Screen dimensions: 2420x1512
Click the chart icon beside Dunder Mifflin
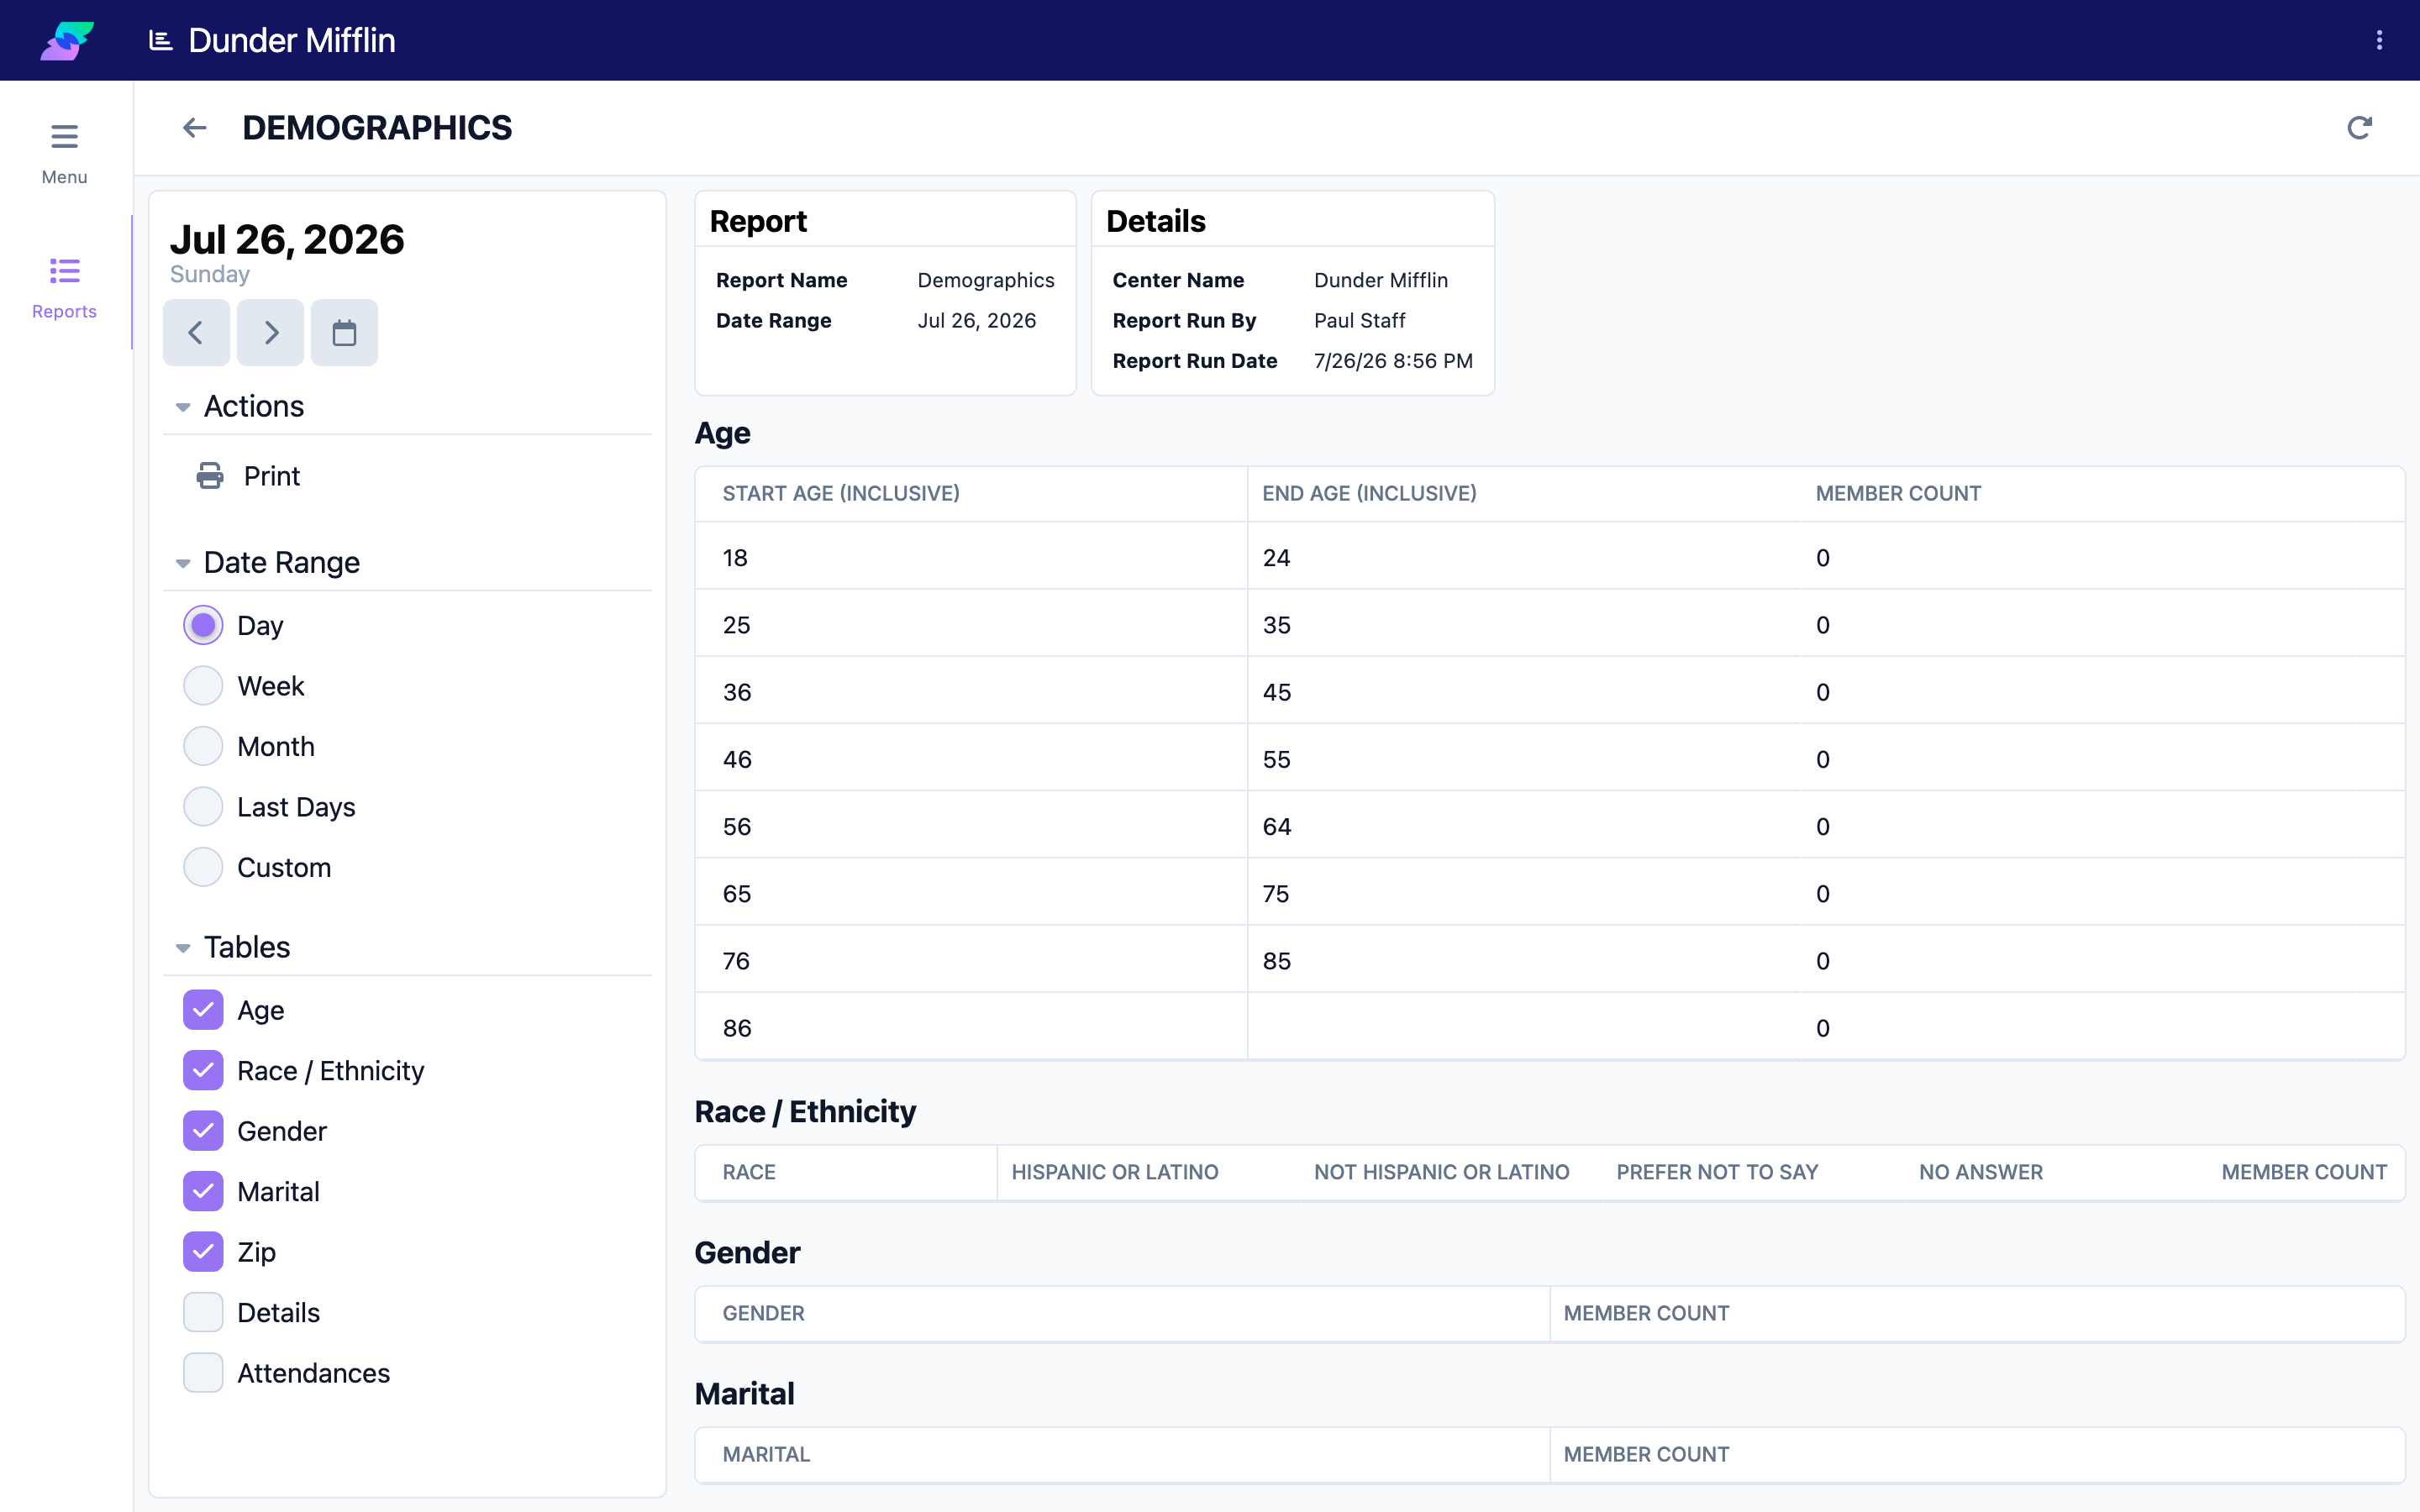pyautogui.click(x=160, y=40)
